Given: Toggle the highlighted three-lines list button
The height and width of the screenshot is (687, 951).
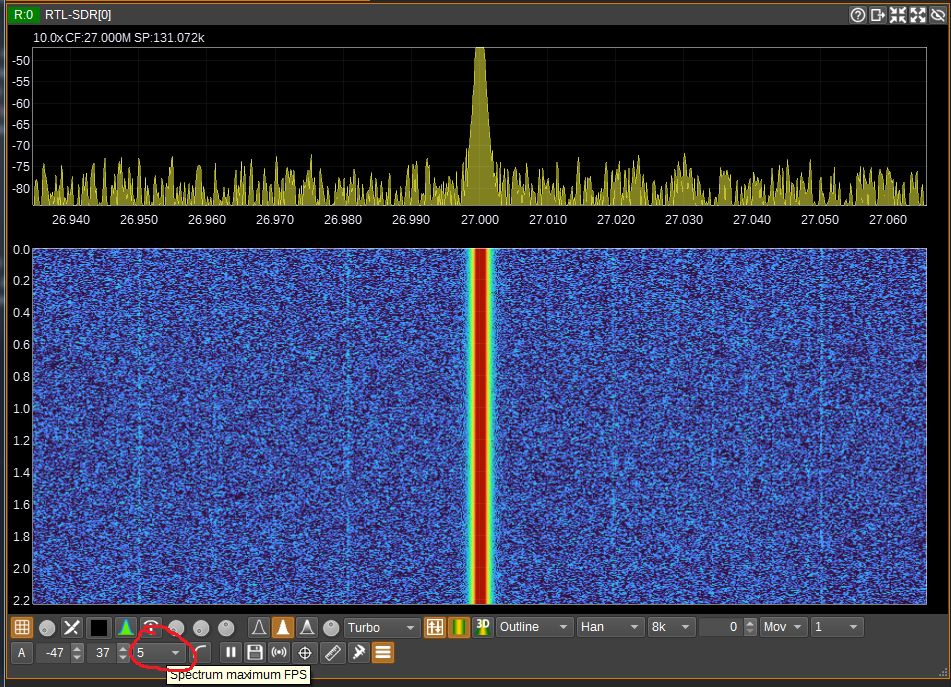Looking at the screenshot, I should [x=383, y=653].
